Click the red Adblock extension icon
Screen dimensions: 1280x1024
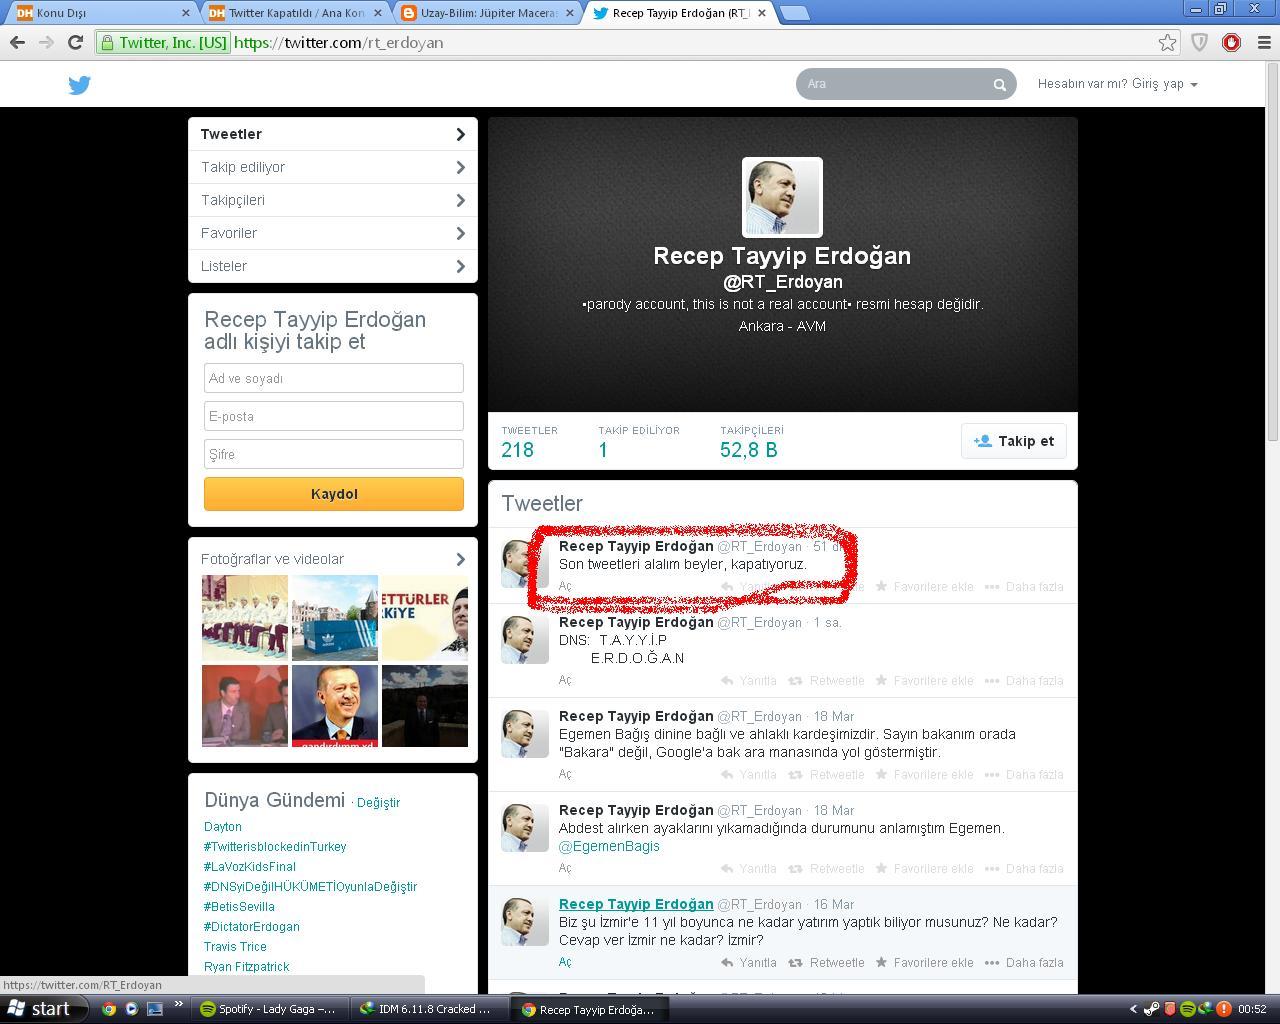point(1231,43)
